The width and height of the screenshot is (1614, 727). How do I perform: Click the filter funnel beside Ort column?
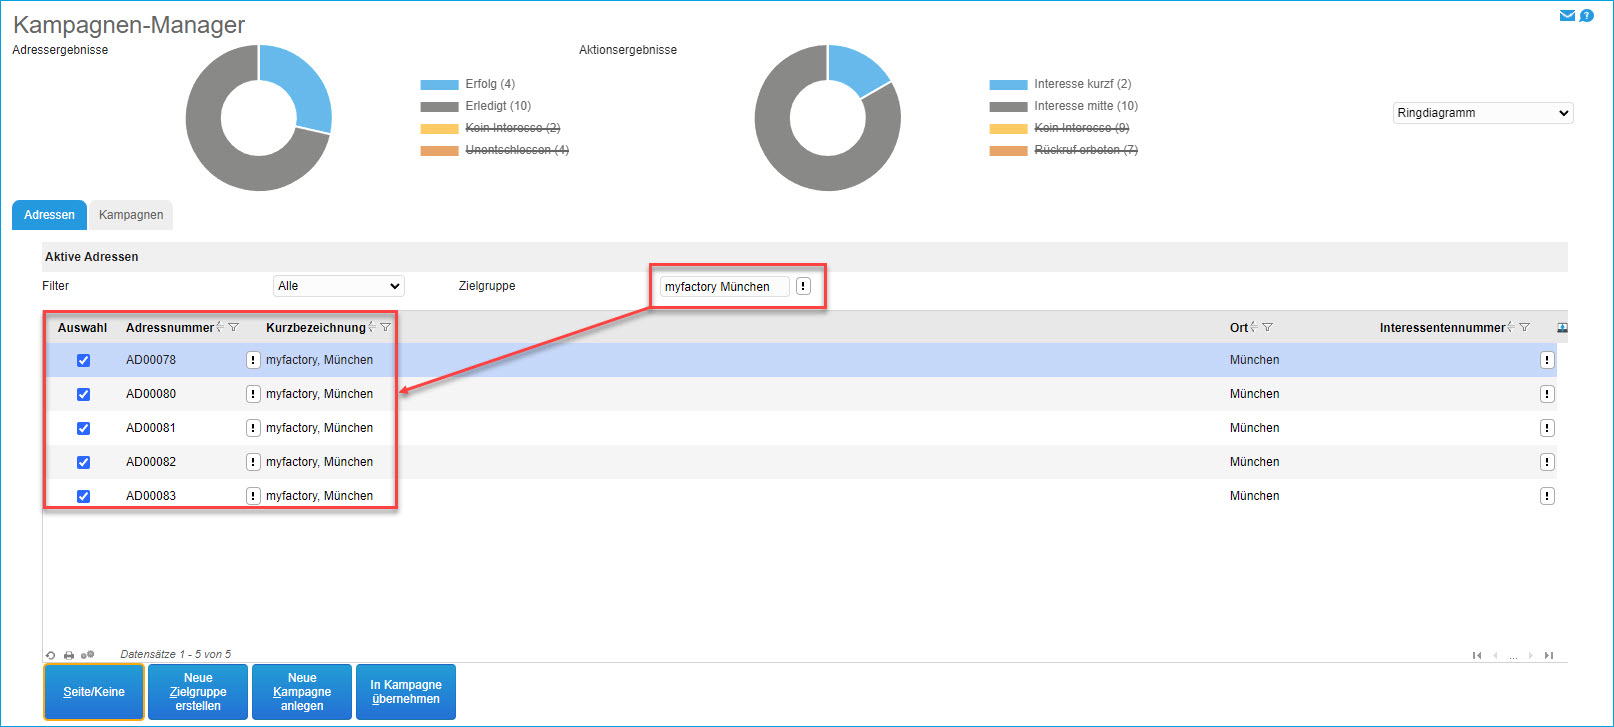point(1268,327)
